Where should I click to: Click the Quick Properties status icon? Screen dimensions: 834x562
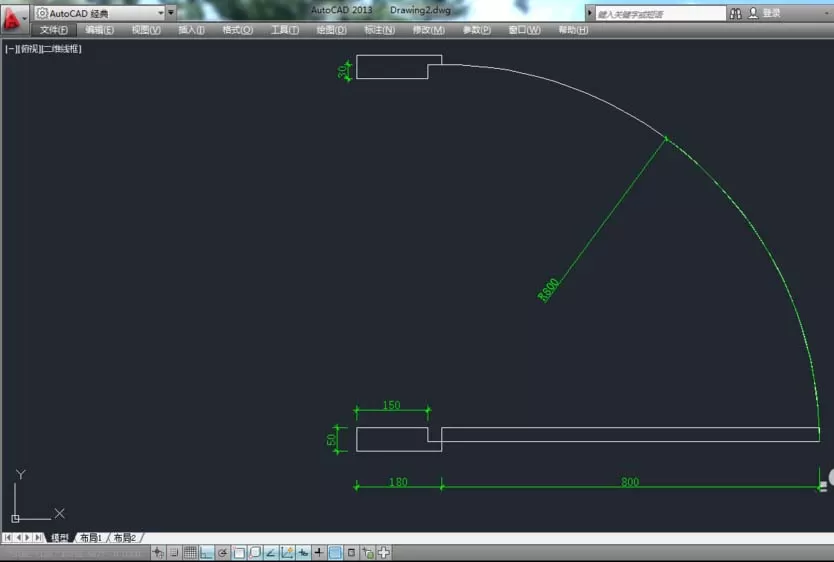point(351,553)
